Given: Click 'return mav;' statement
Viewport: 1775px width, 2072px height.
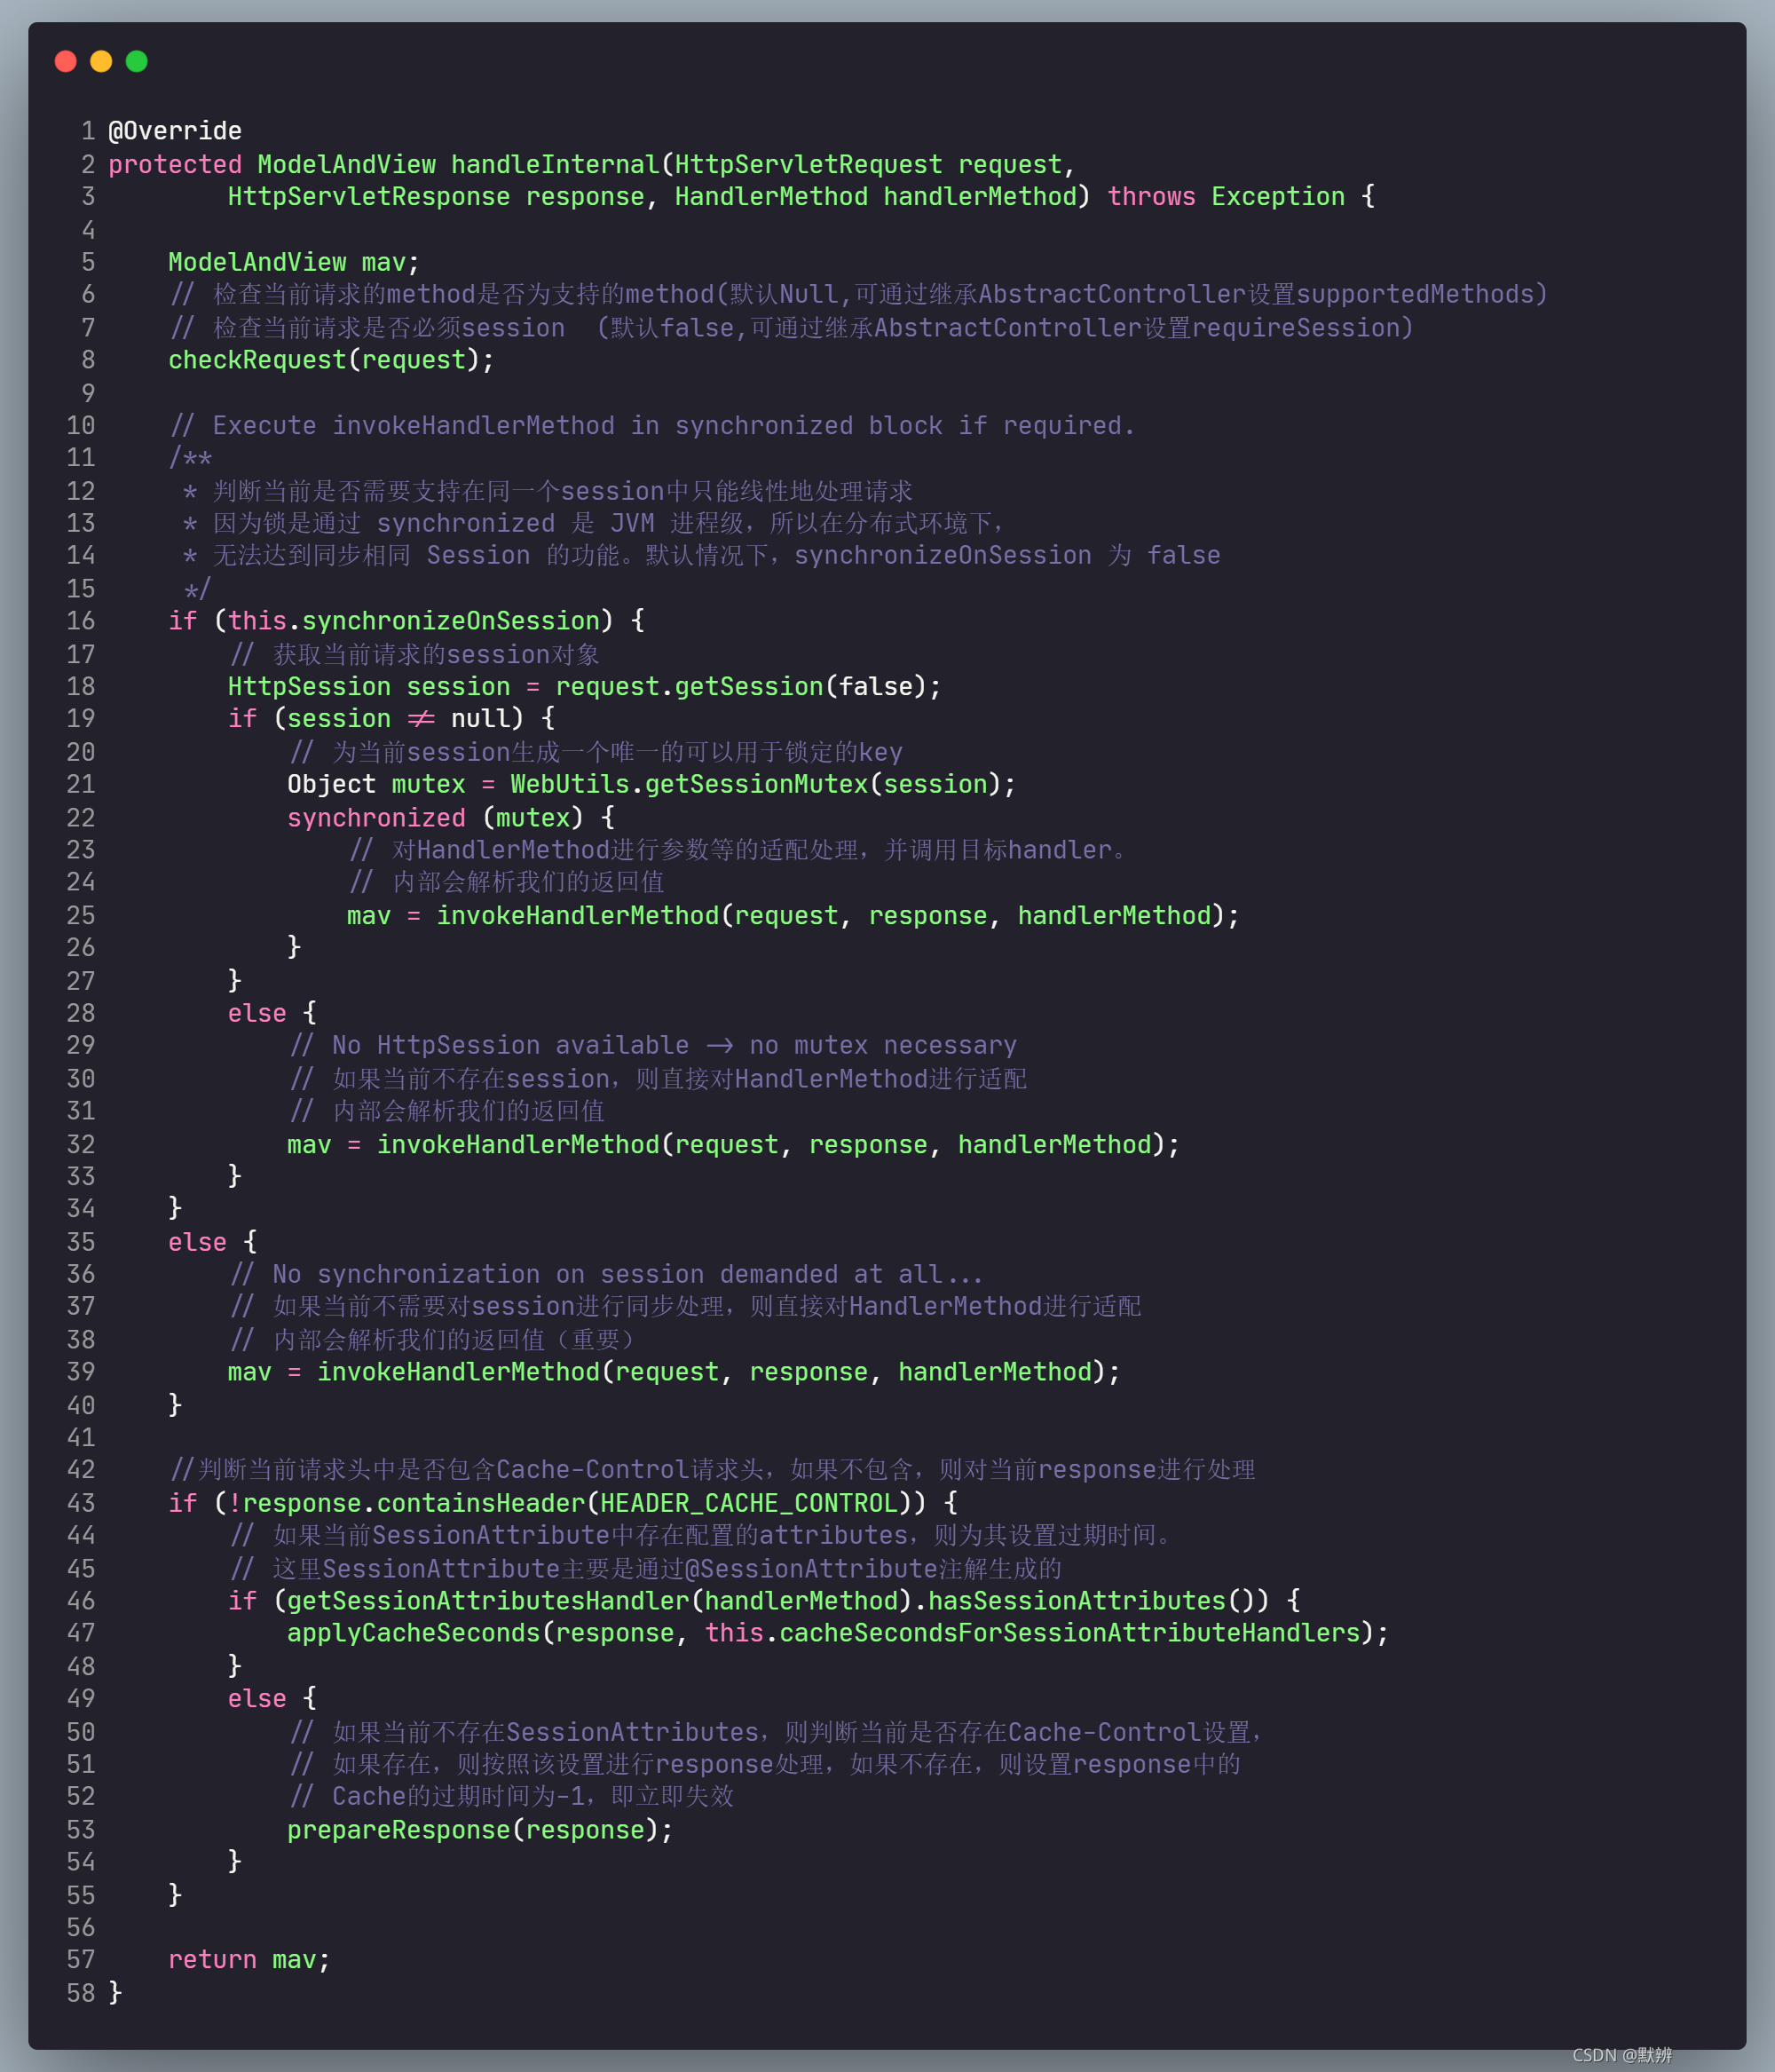Looking at the screenshot, I should [249, 1959].
